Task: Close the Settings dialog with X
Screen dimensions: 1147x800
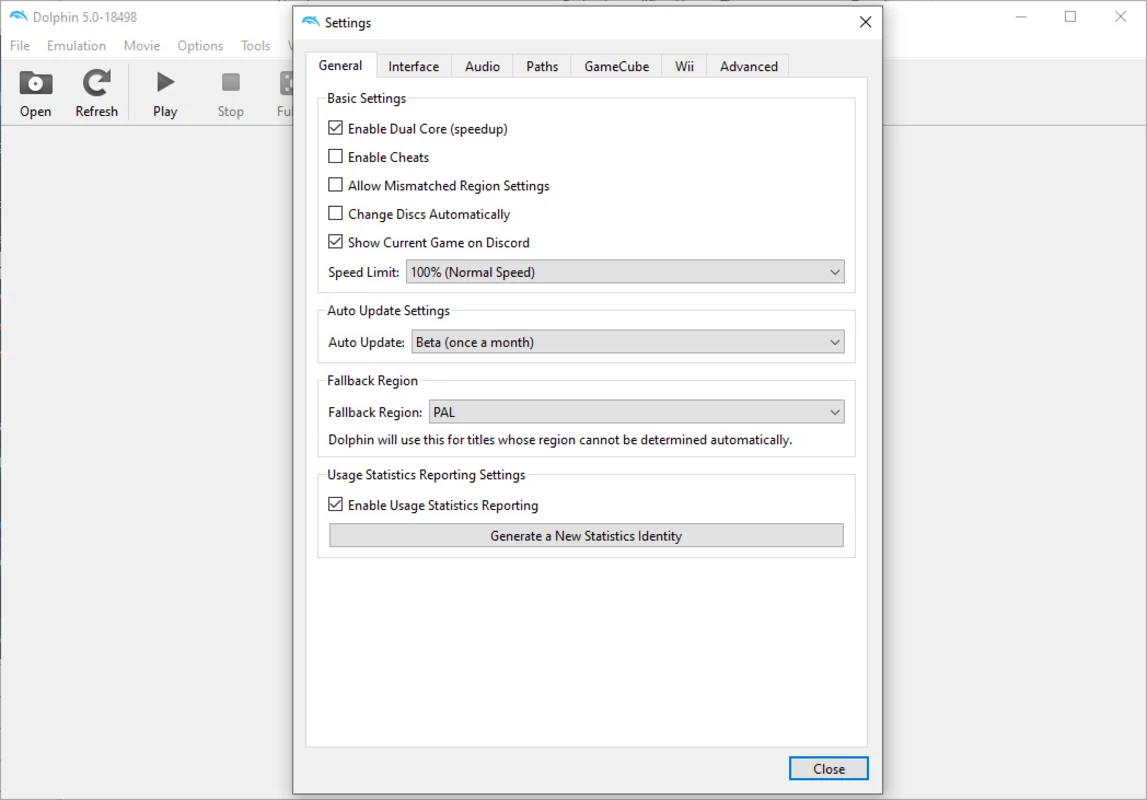Action: click(x=865, y=22)
